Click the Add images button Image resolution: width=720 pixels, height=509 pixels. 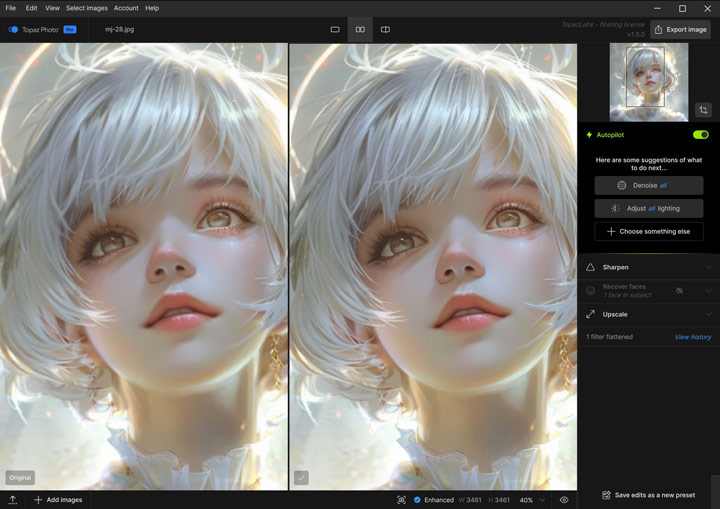point(58,500)
